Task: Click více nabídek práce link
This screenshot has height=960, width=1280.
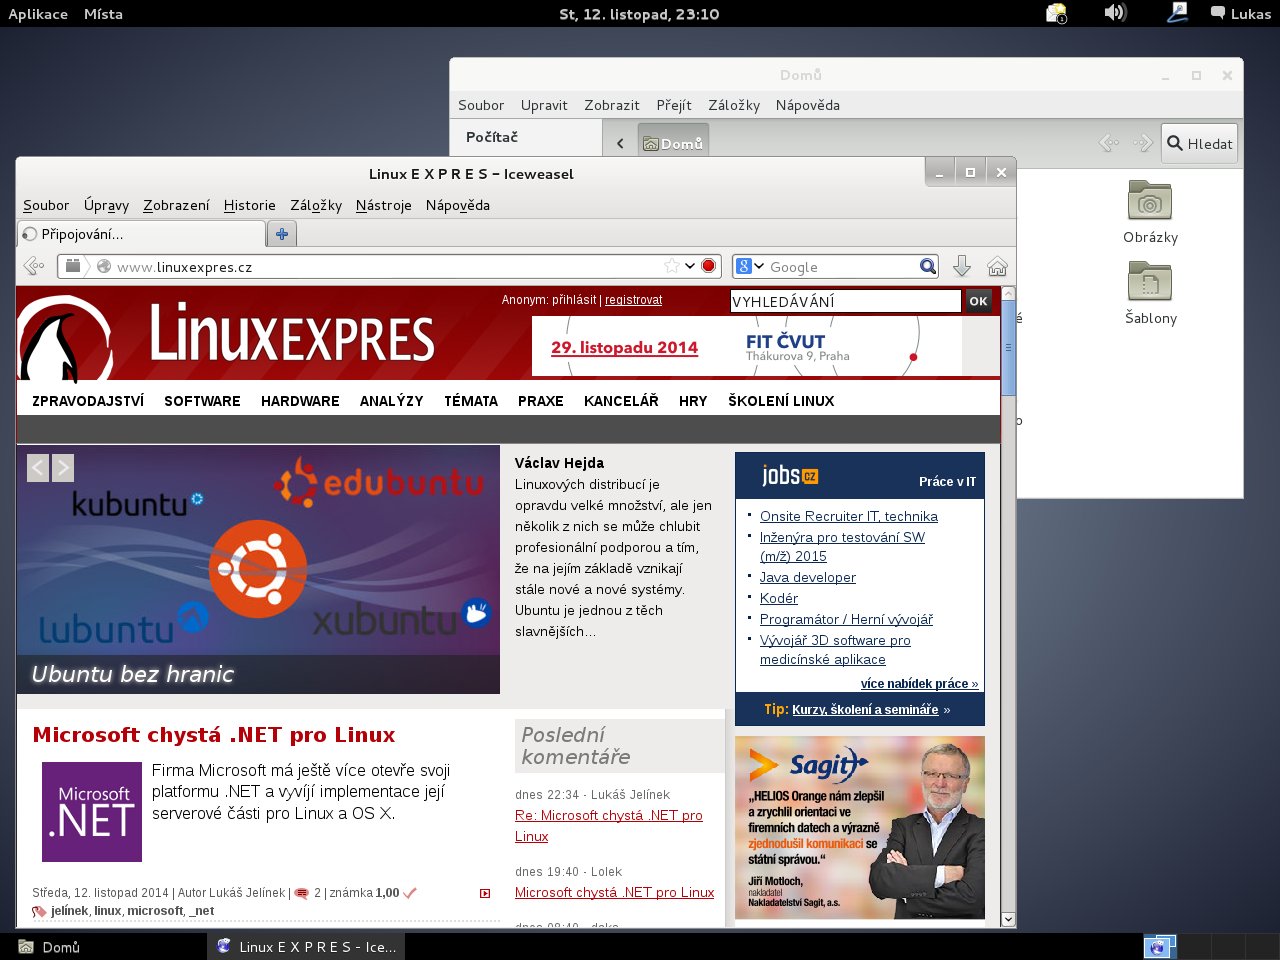Action: point(919,684)
